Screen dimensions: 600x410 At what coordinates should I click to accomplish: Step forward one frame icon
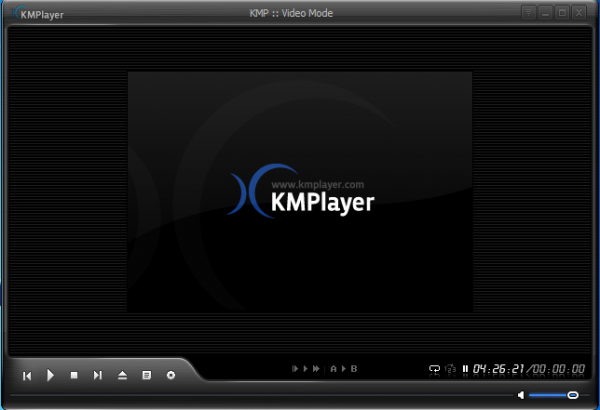[x=295, y=369]
